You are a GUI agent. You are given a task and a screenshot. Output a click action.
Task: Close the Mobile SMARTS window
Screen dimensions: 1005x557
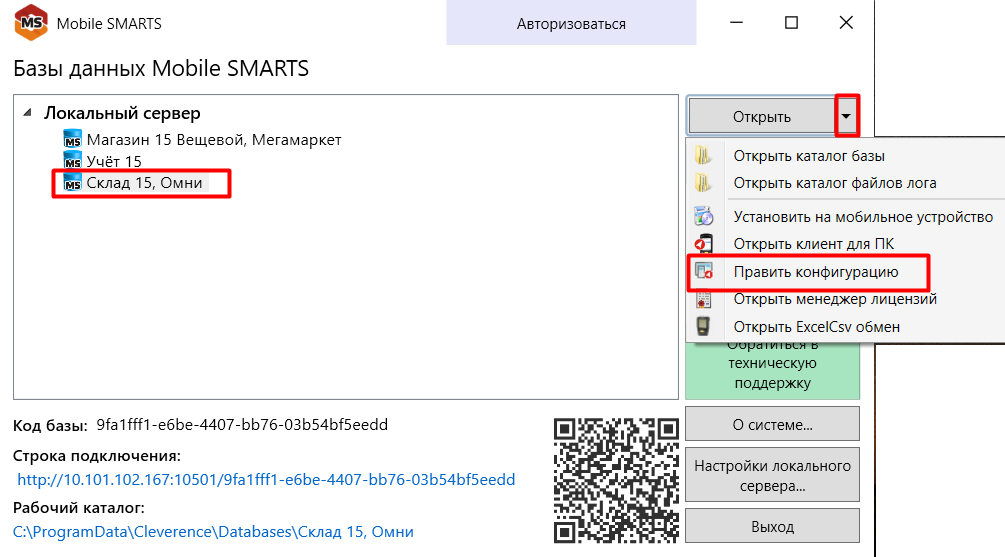pyautogui.click(x=846, y=22)
